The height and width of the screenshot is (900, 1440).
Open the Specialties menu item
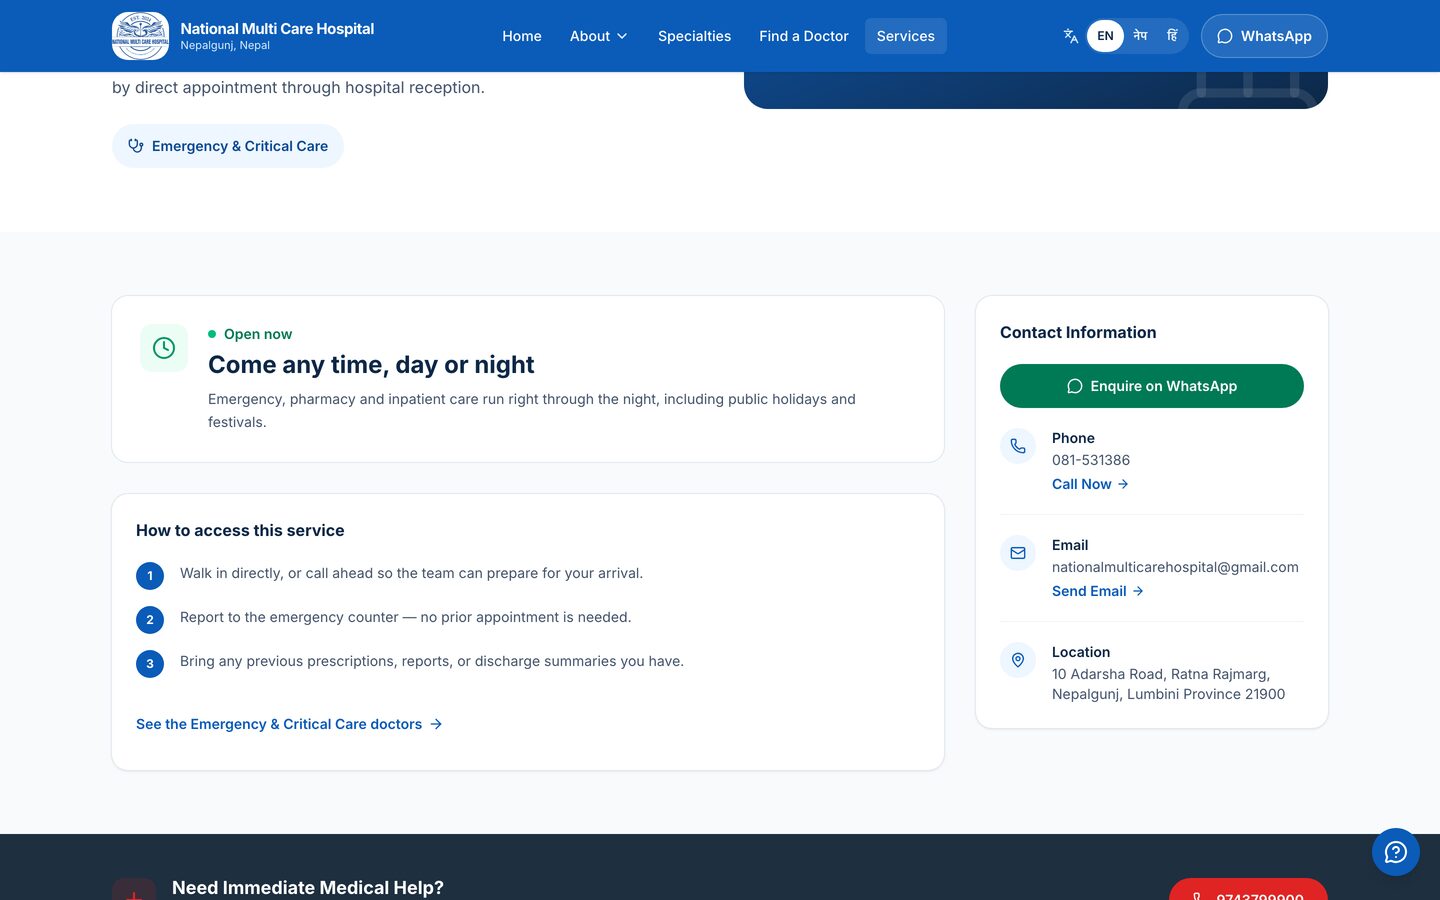coord(694,36)
